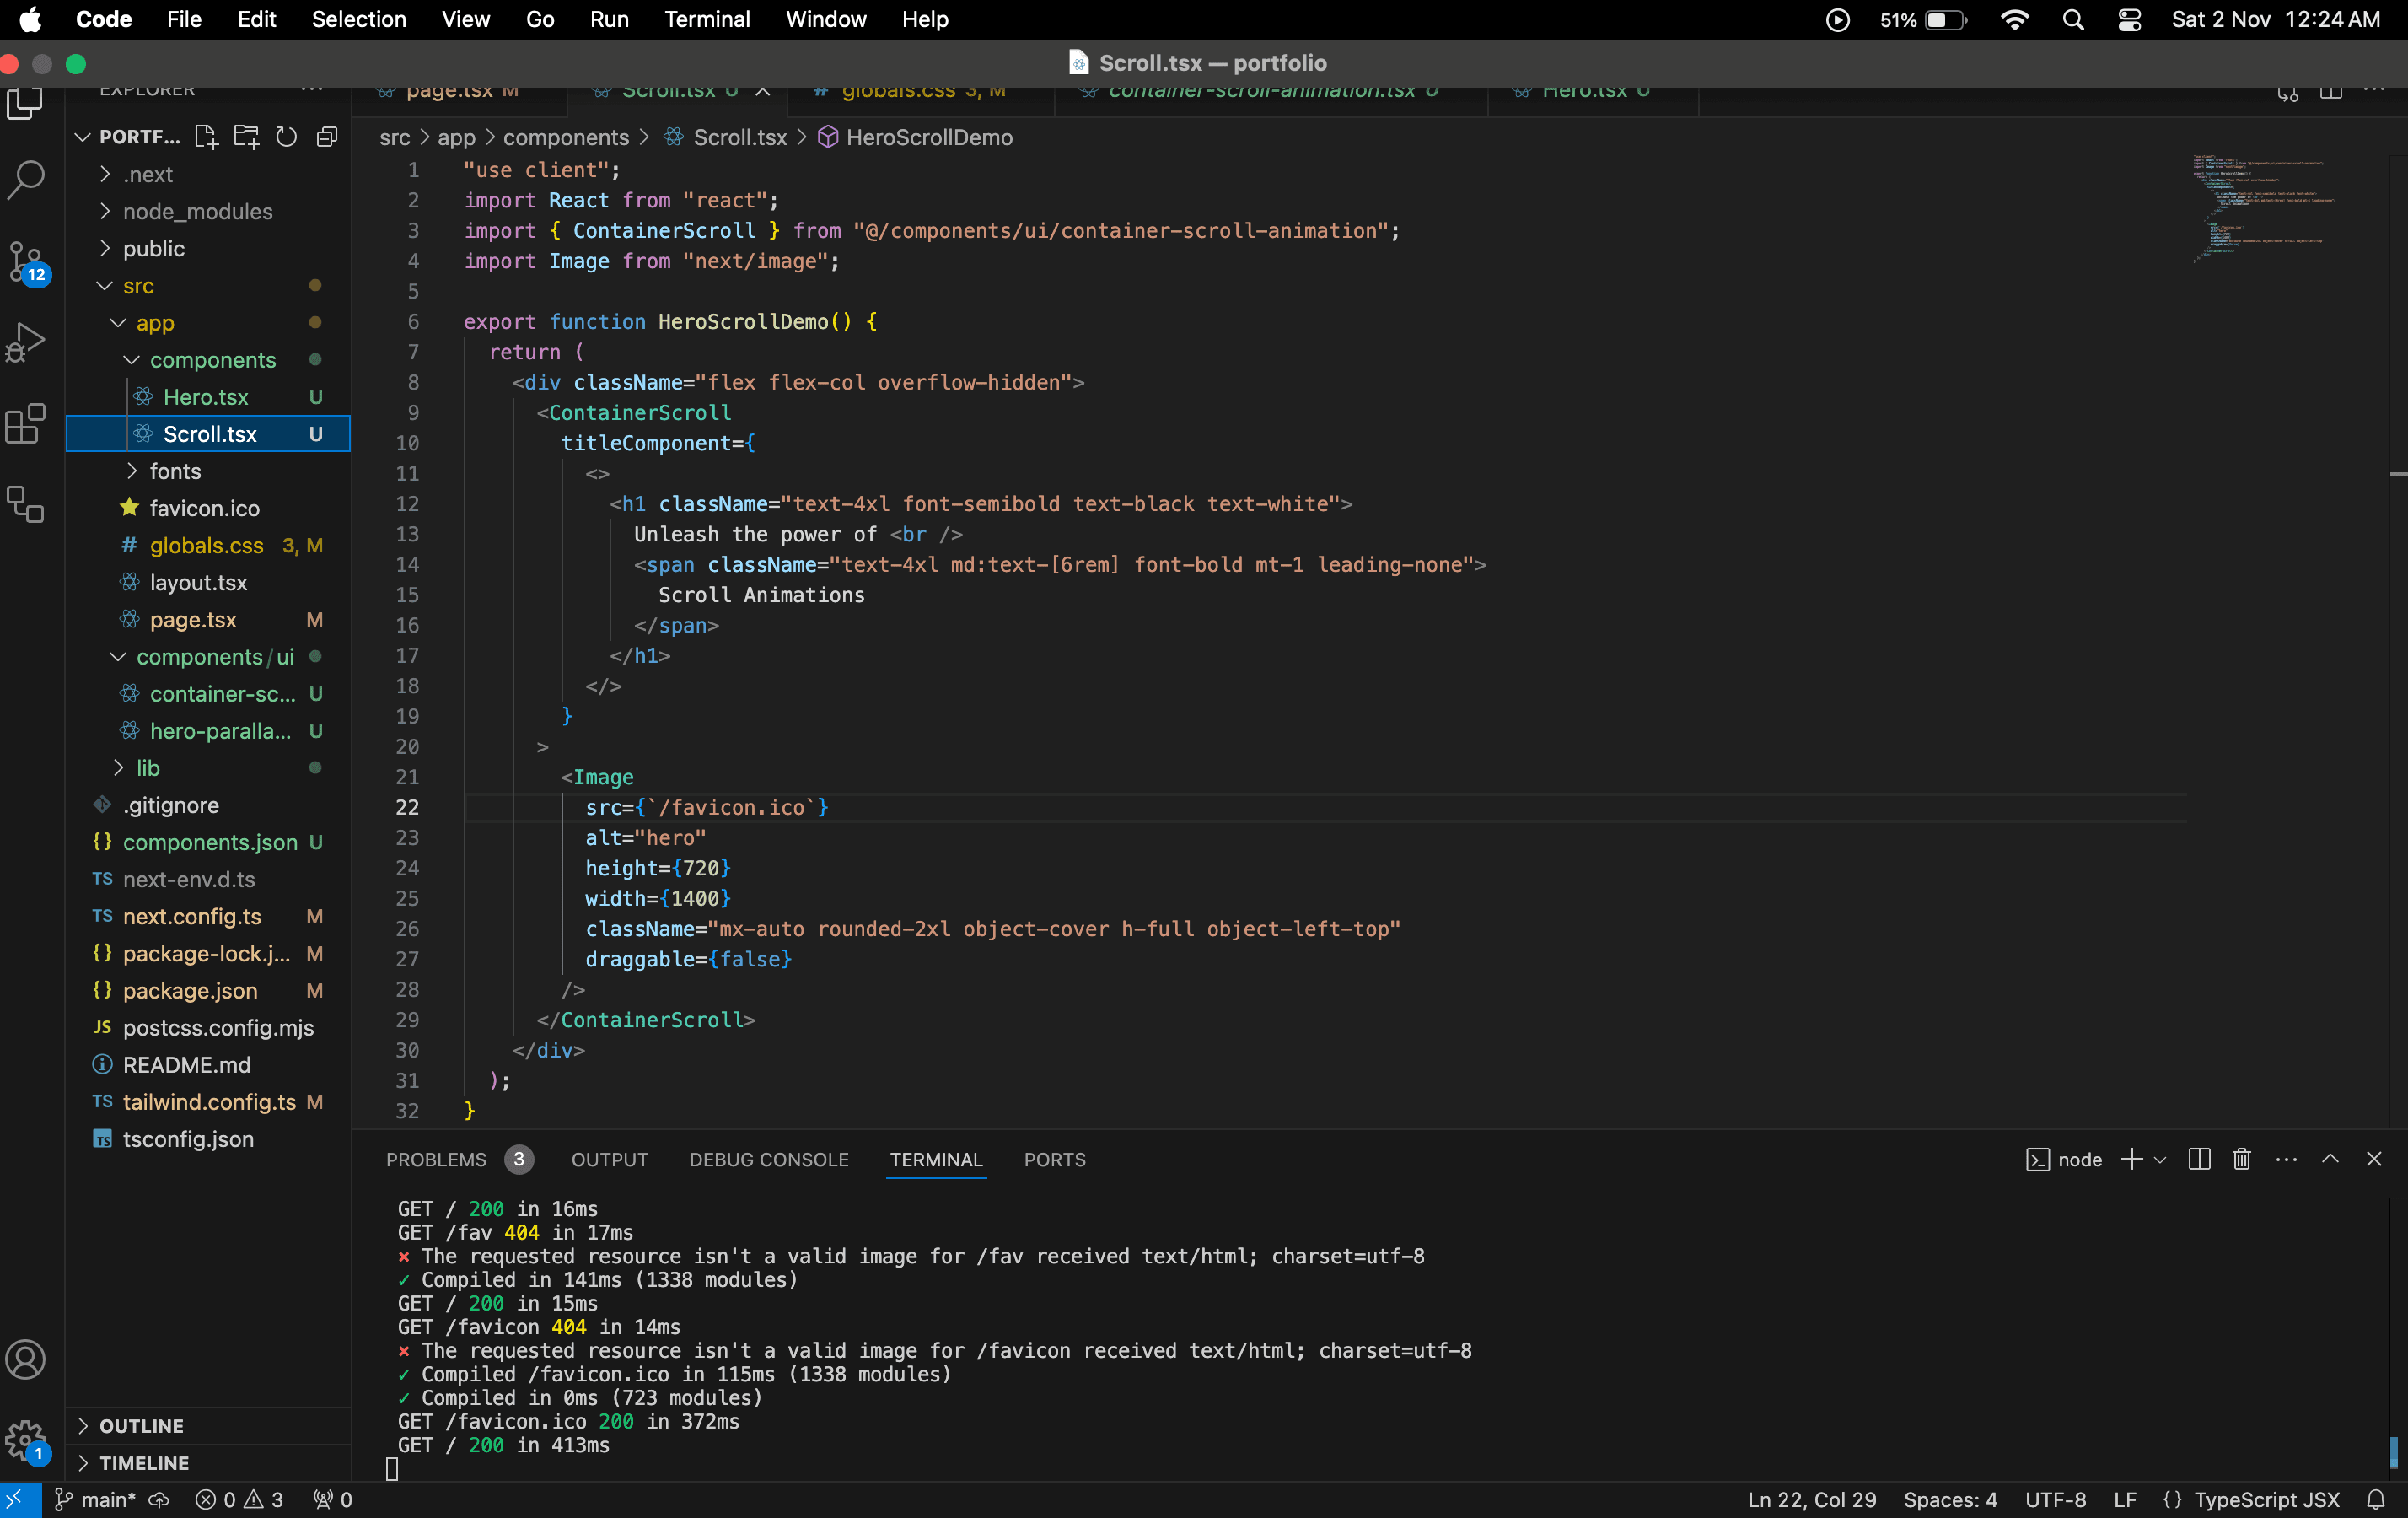Click main* git branch in status bar
The width and height of the screenshot is (2408, 1518).
click(96, 1499)
